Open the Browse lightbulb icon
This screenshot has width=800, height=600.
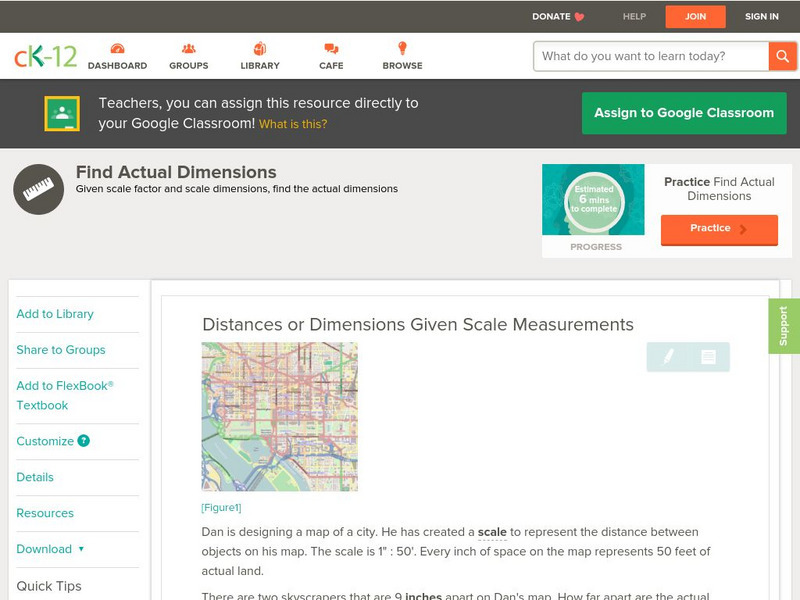point(402,50)
